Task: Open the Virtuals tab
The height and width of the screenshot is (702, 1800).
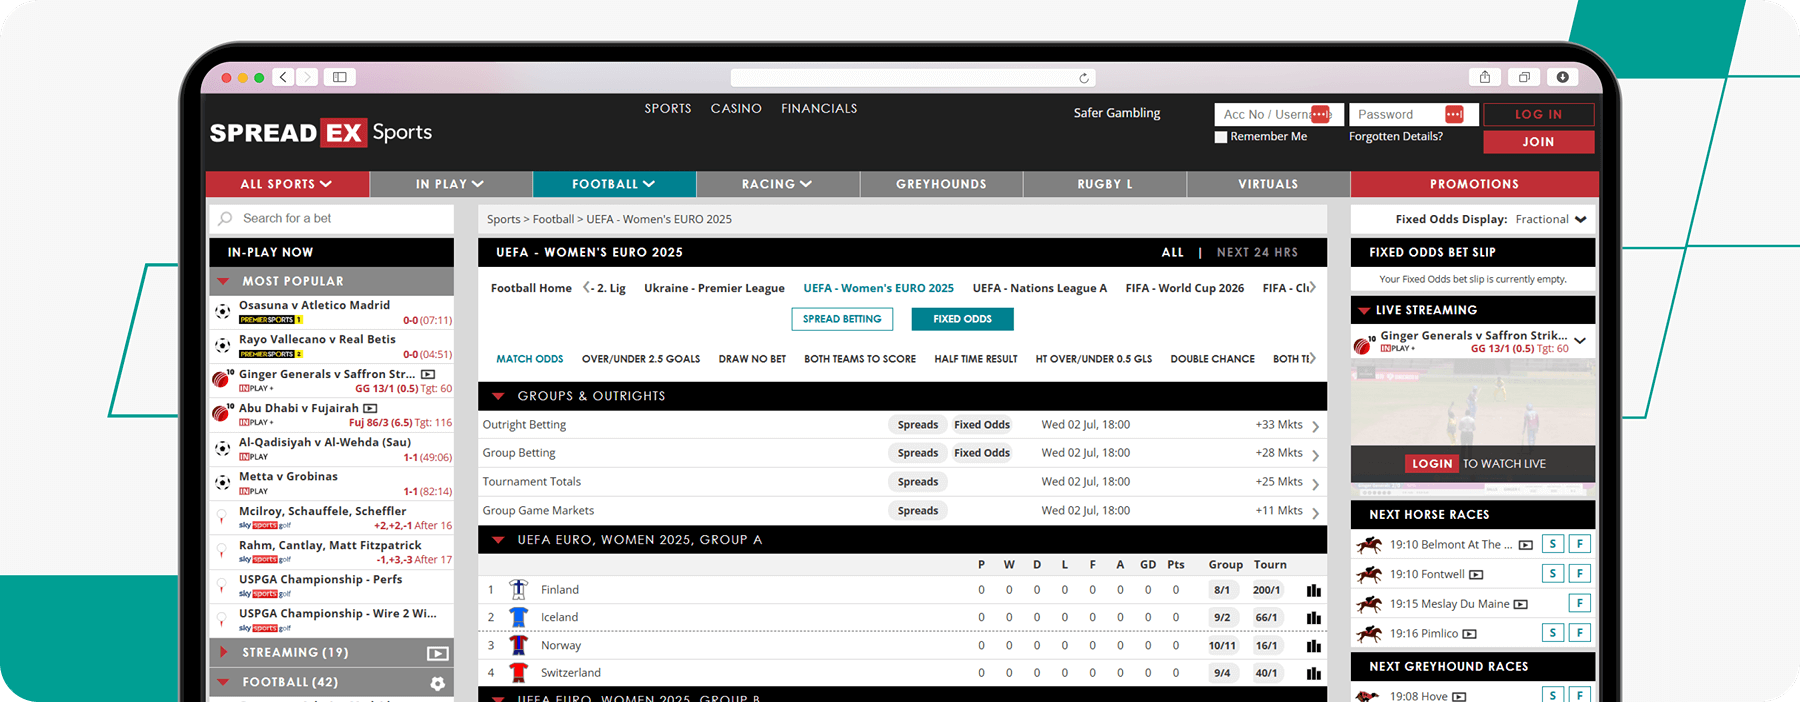Action: pyautogui.click(x=1268, y=184)
